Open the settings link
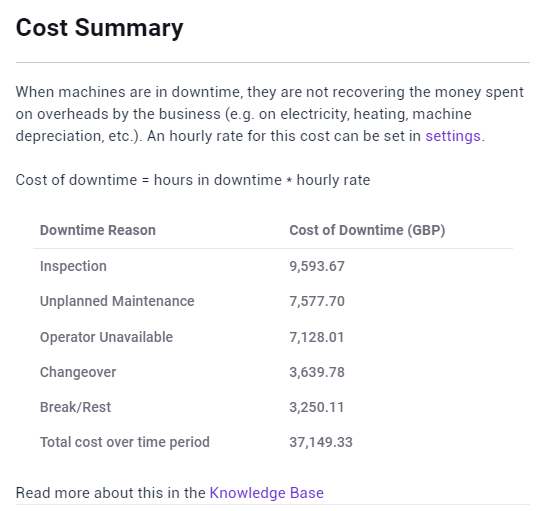 coord(453,136)
